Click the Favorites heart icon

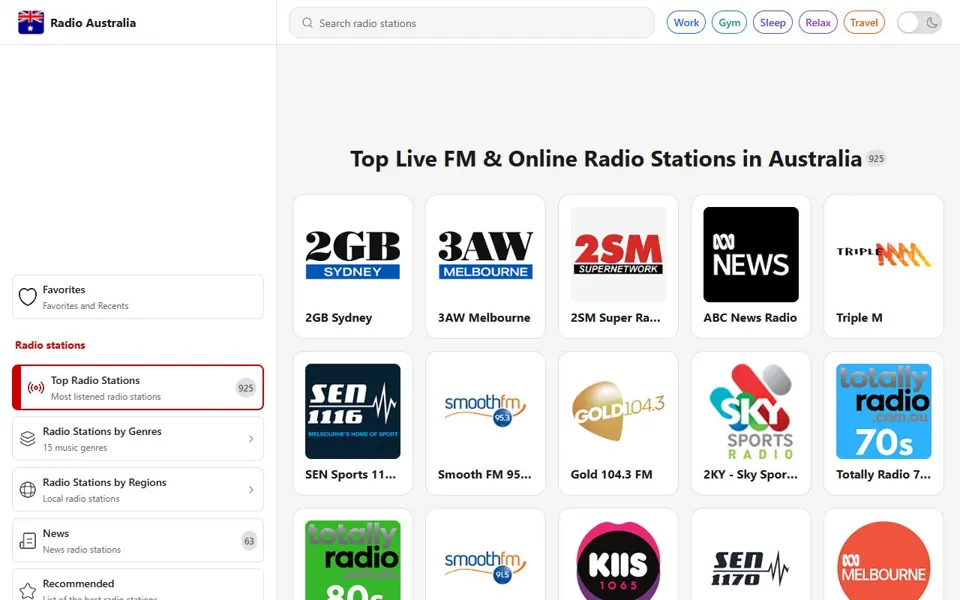tap(28, 297)
